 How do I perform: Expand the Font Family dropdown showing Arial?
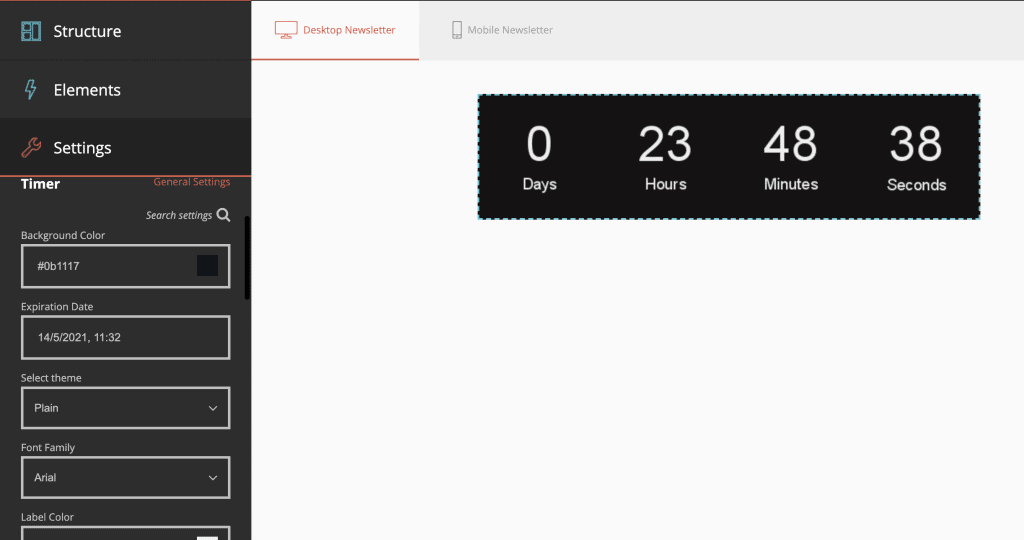tap(125, 478)
